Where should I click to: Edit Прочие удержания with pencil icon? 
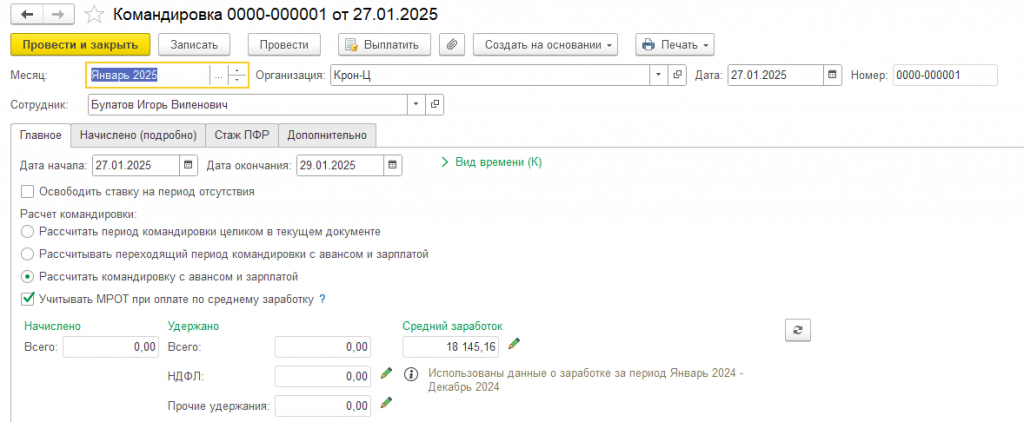(387, 402)
